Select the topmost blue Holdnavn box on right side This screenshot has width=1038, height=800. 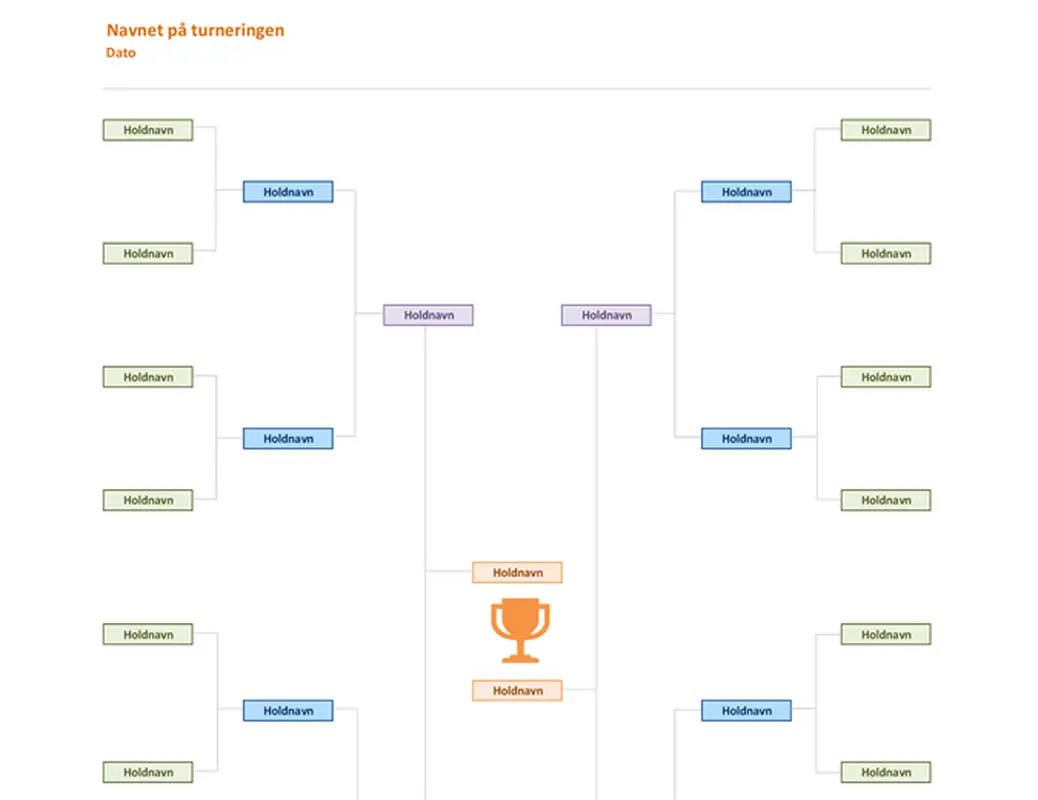point(746,192)
